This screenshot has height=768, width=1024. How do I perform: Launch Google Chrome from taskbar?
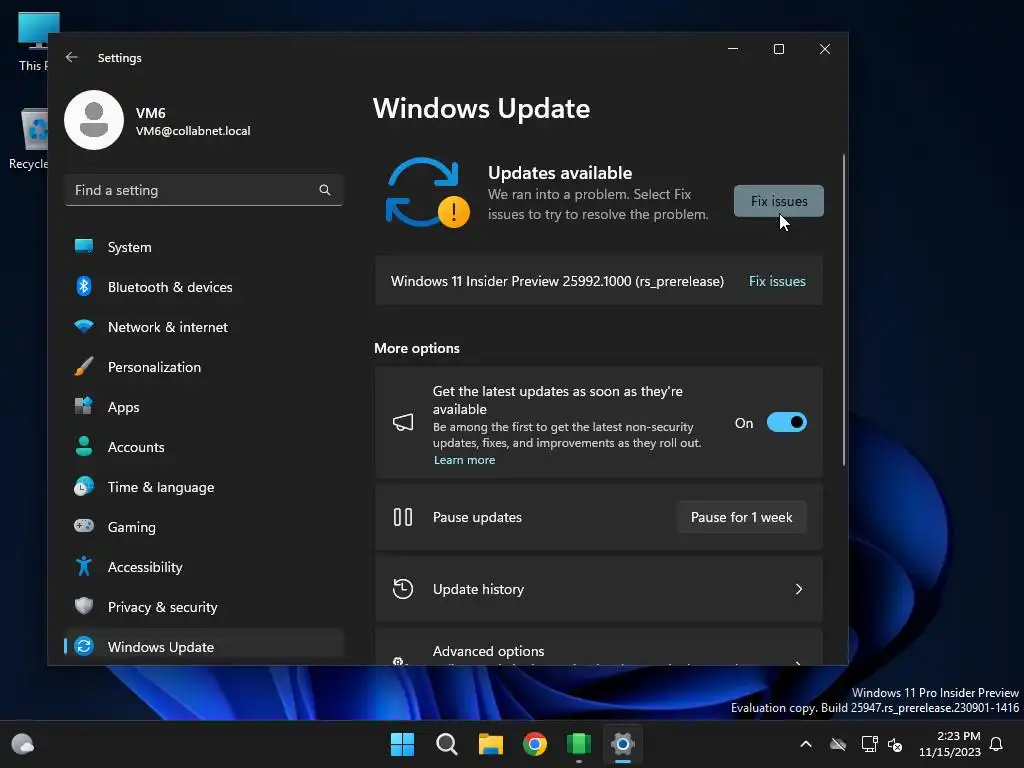[x=535, y=744]
